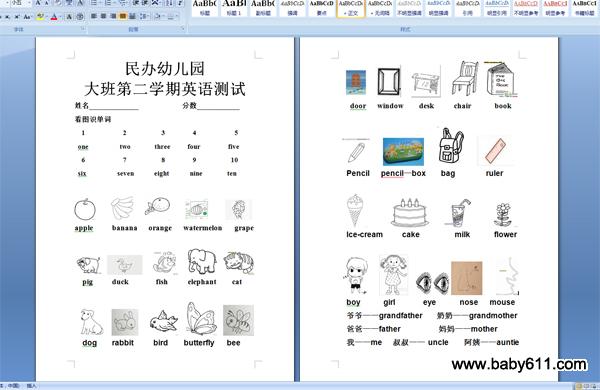Expand the borders dropdown arrow
Viewport: 600px width, 390px height.
176,16
